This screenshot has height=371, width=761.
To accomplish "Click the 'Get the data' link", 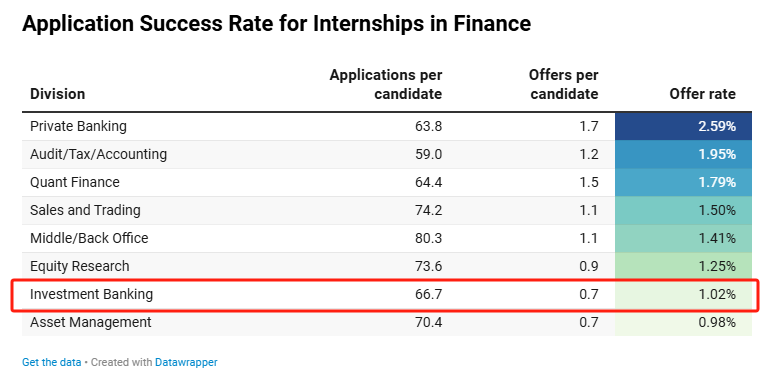I will (x=51, y=362).
